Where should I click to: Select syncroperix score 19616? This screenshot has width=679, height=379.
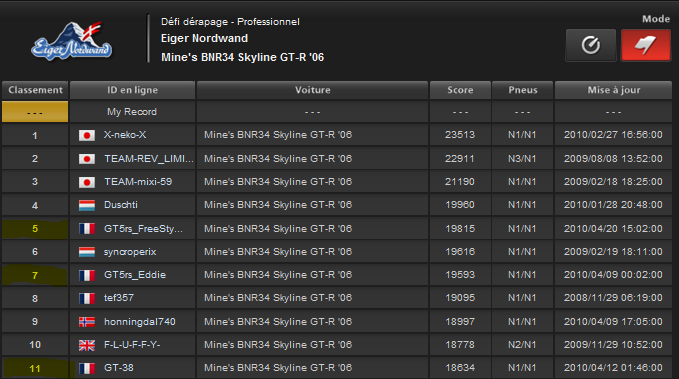pos(460,252)
